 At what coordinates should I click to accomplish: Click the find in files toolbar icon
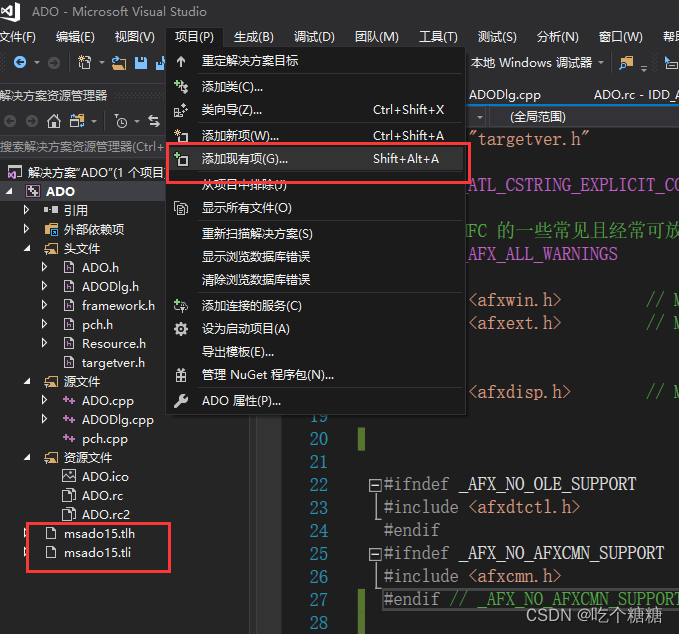[626, 63]
